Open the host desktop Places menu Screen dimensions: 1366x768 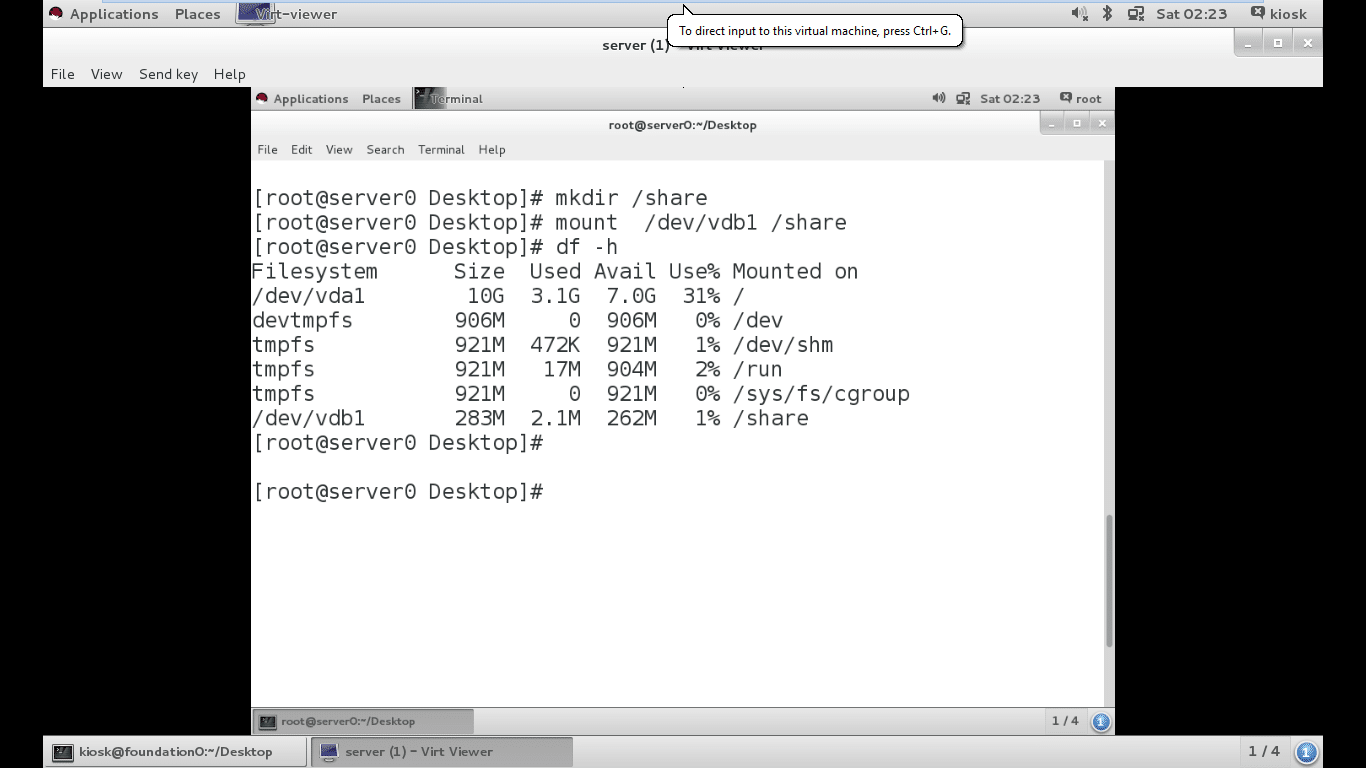[x=197, y=14]
